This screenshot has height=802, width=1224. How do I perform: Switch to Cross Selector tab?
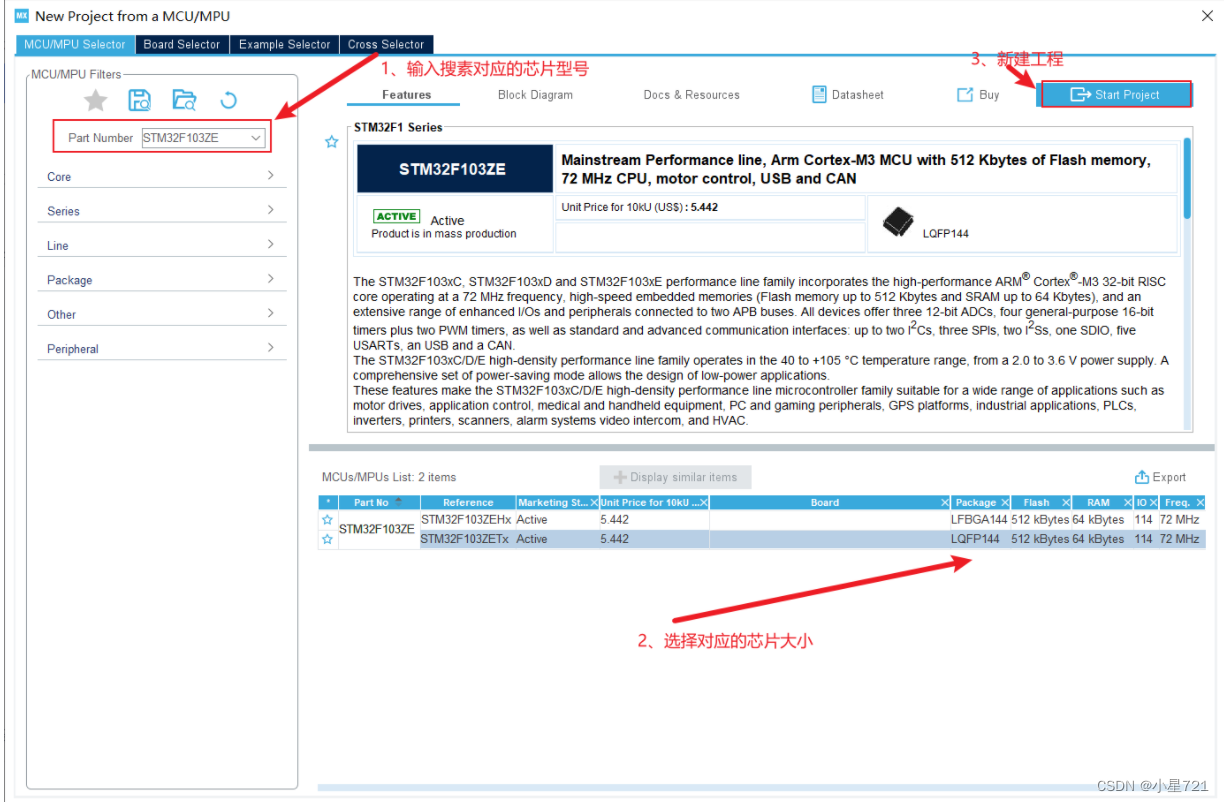click(386, 44)
